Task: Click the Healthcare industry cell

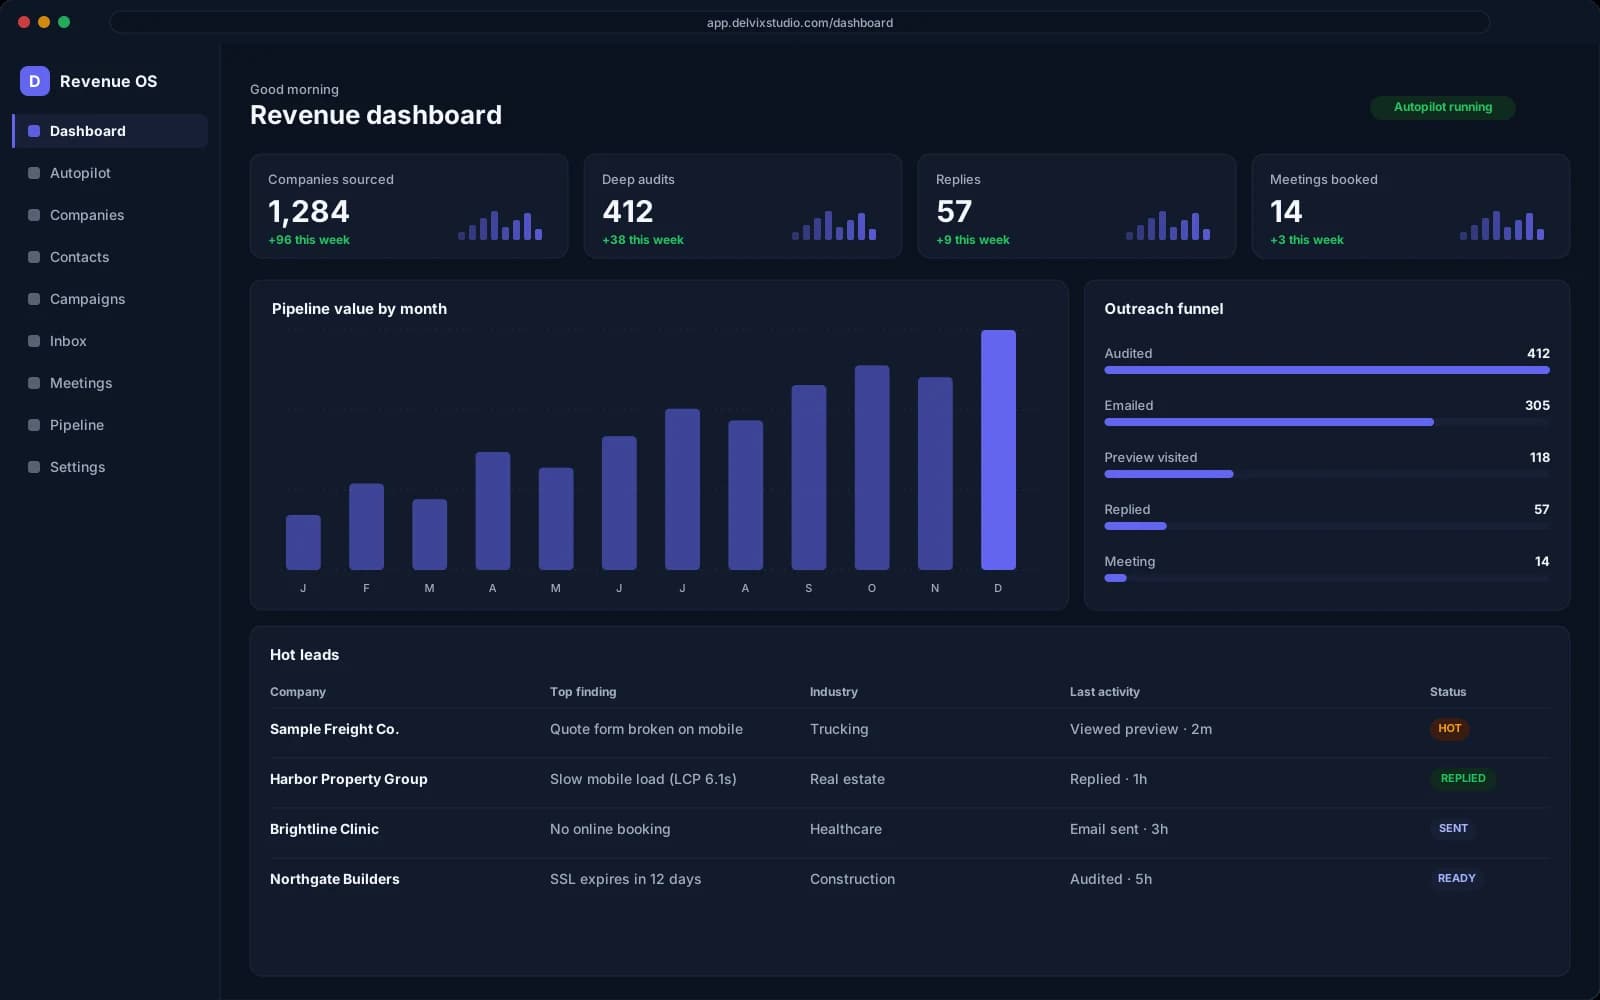Action: [846, 829]
